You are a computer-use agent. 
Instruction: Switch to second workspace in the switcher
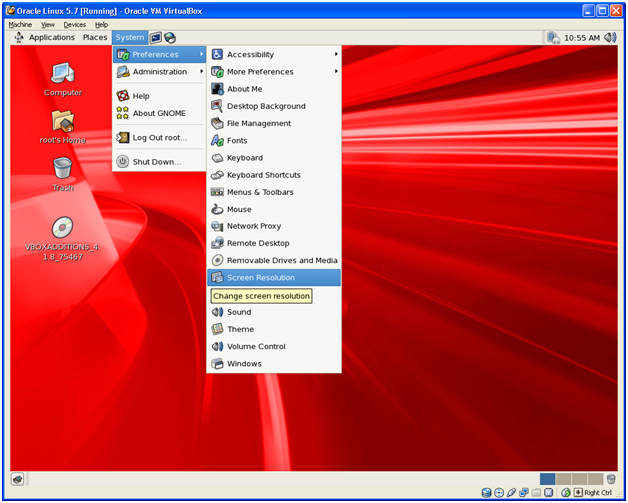(563, 479)
